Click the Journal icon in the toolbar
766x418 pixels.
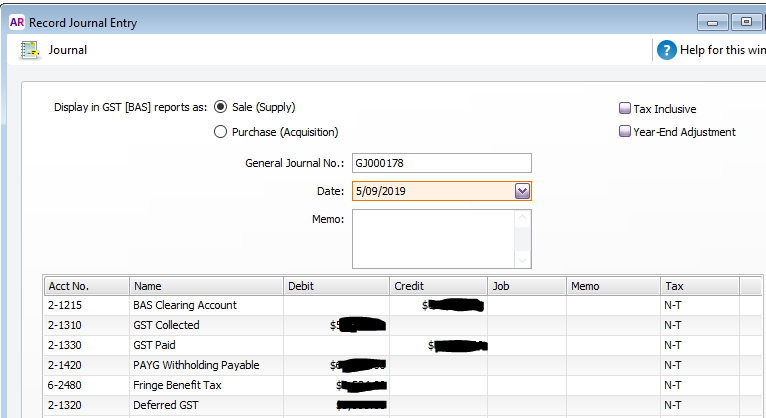tap(30, 50)
